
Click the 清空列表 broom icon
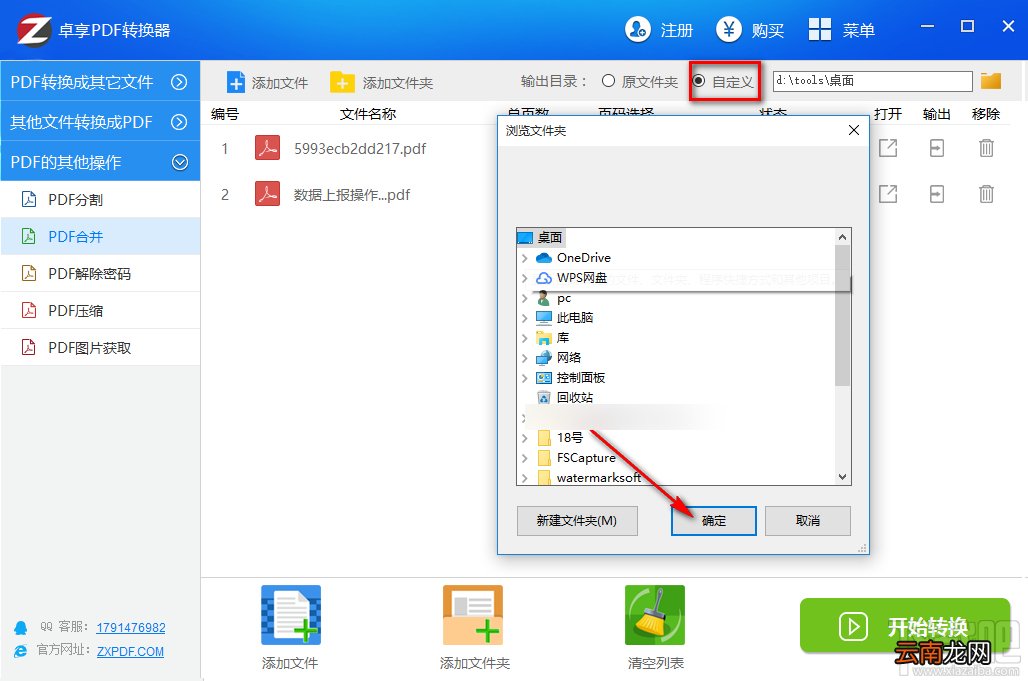click(655, 615)
